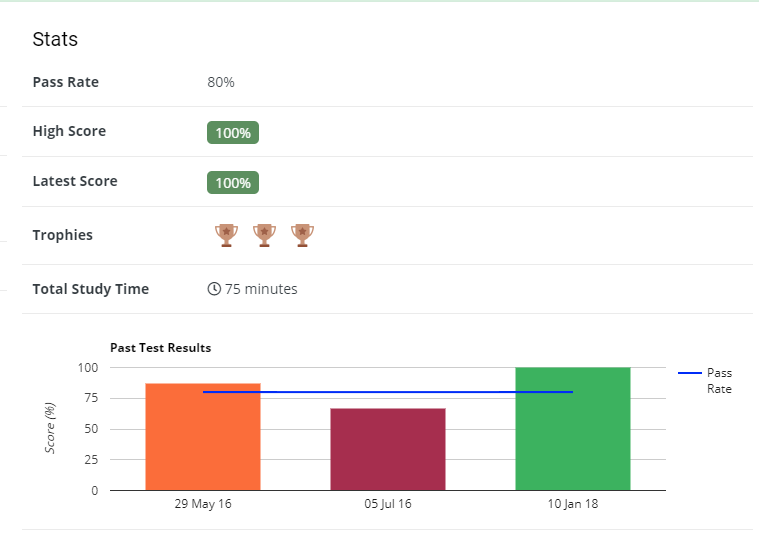Toggle the Pass Rate legend label
Image resolution: width=759 pixels, height=555 pixels.
(x=719, y=380)
